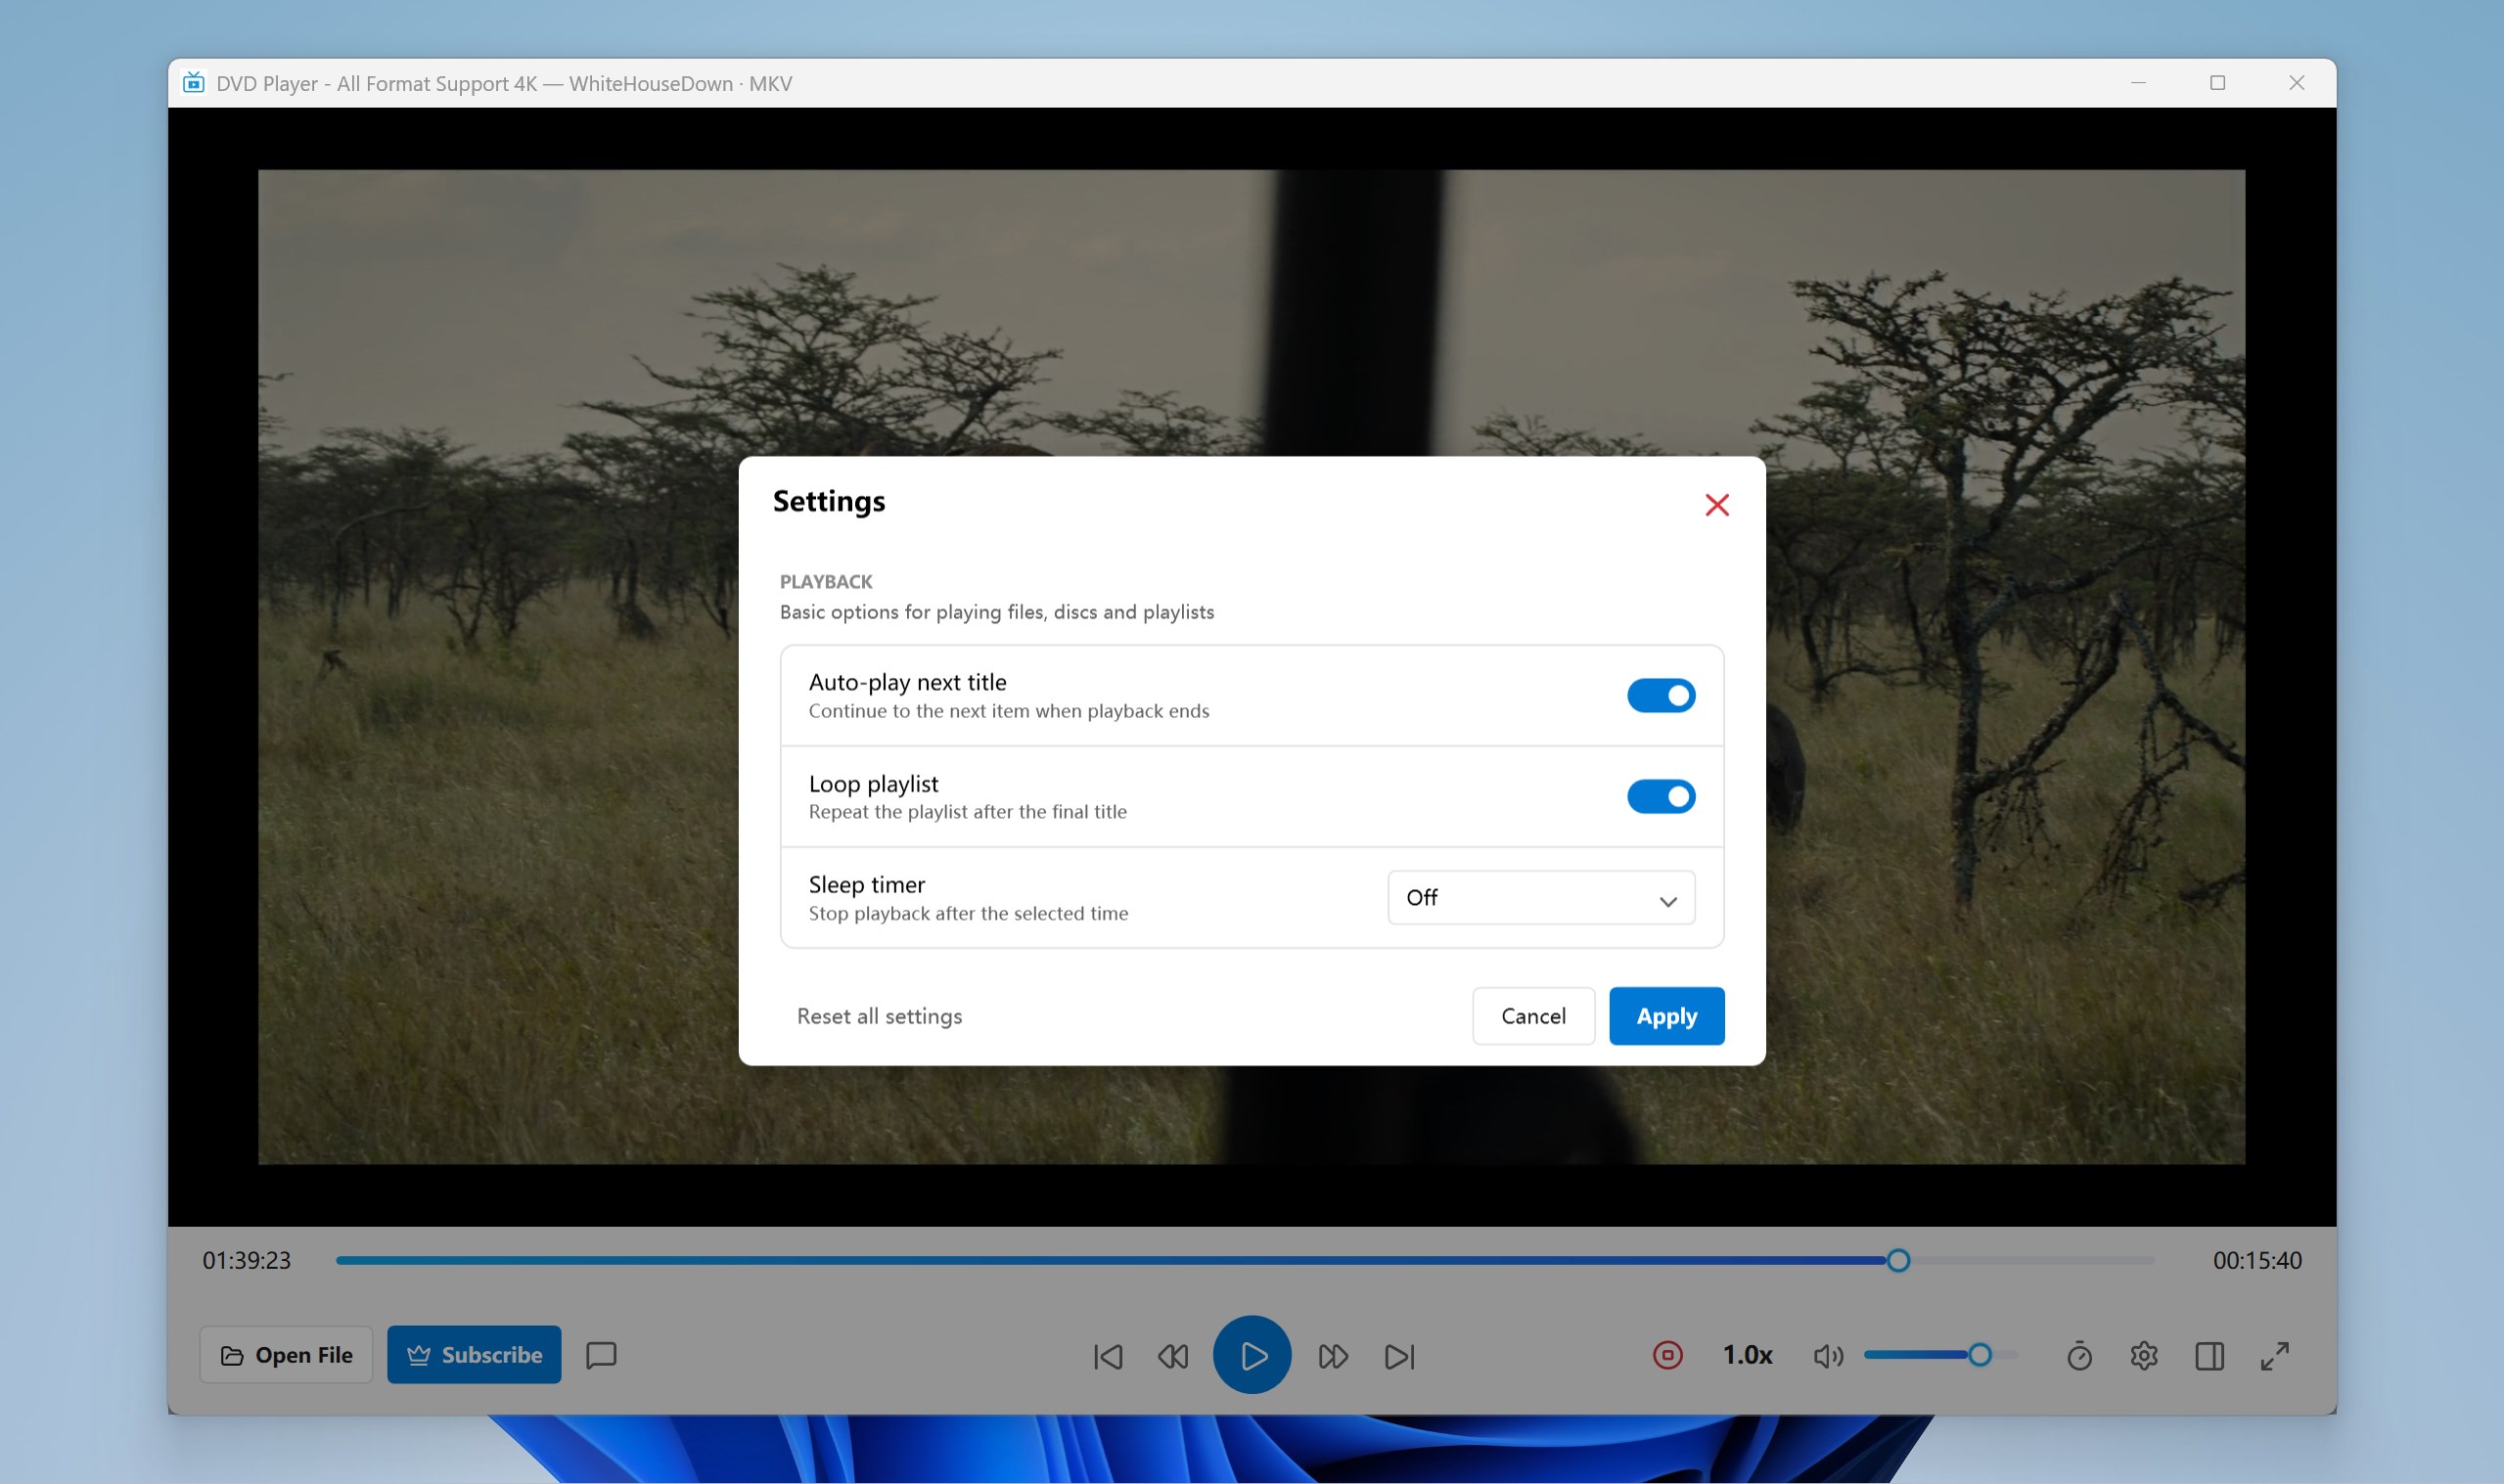
Task: Skip to next title
Action: [1399, 1356]
